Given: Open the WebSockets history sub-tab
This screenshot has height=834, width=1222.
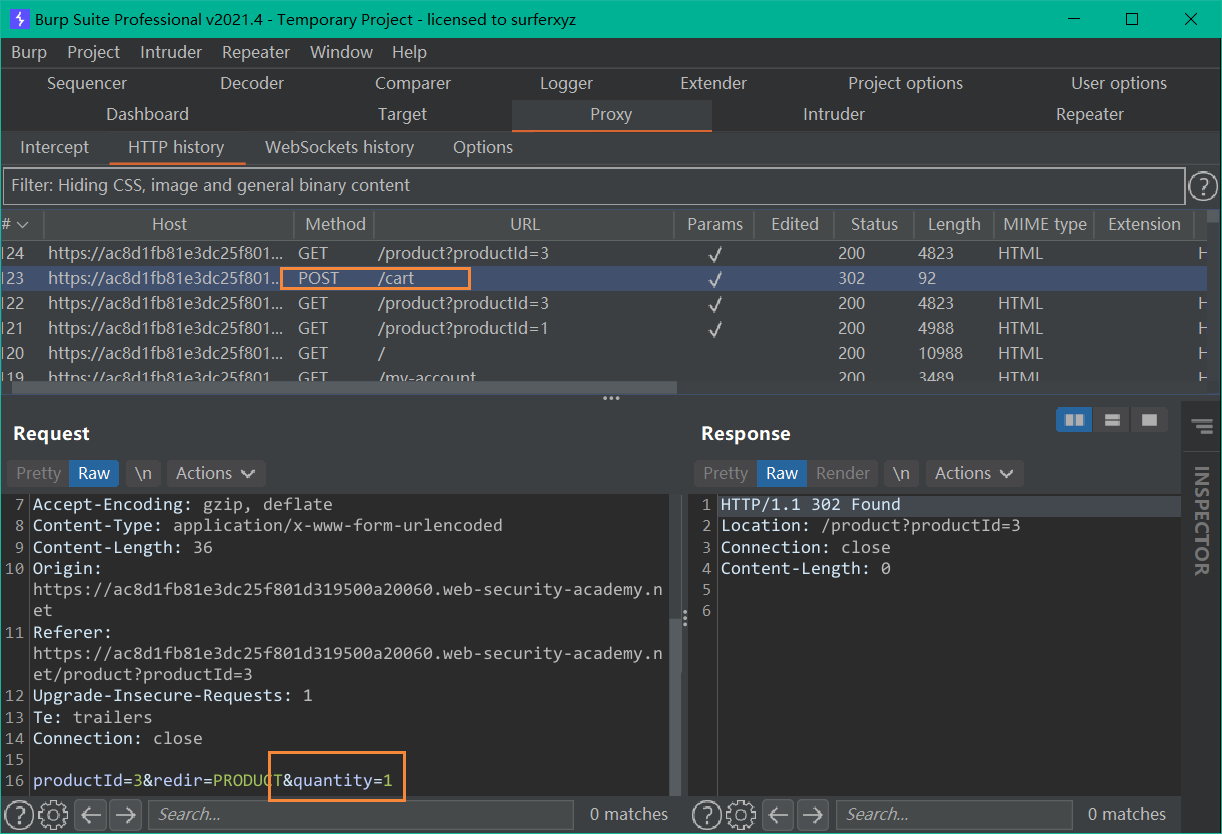Looking at the screenshot, I should pyautogui.click(x=339, y=147).
